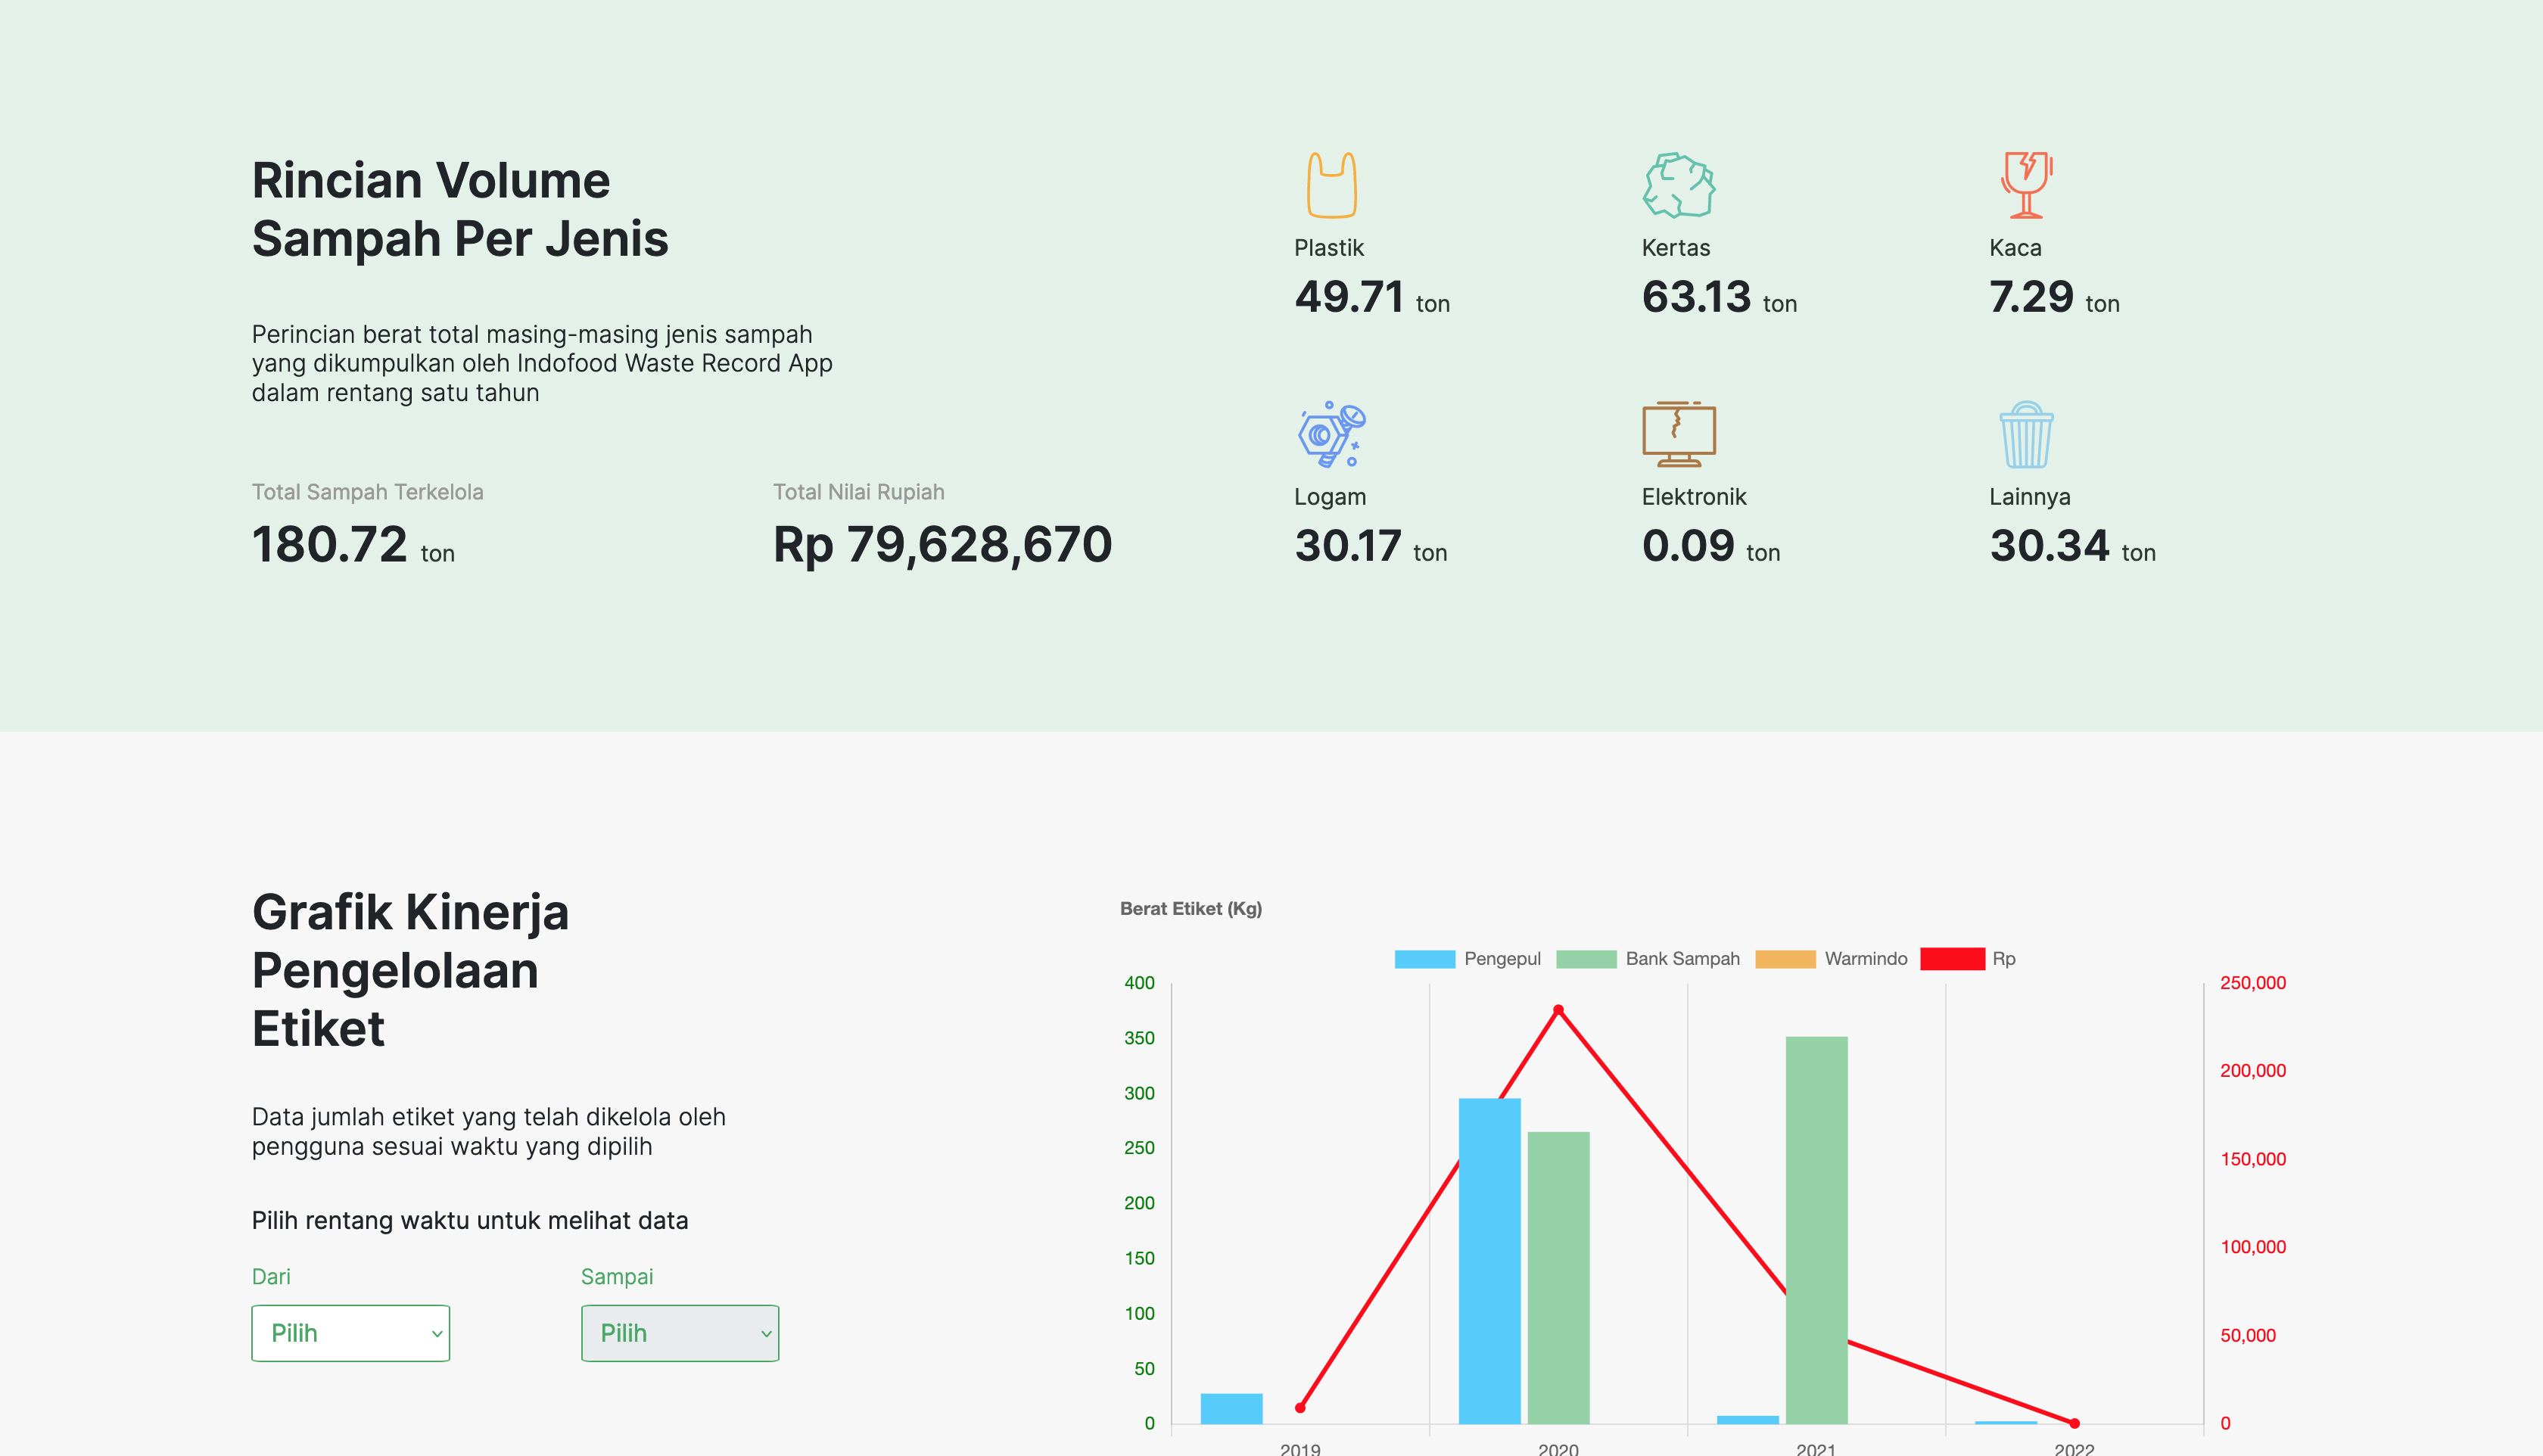Click the 2020 Rp line peak point
This screenshot has width=2543, height=1456.
[1558, 1010]
